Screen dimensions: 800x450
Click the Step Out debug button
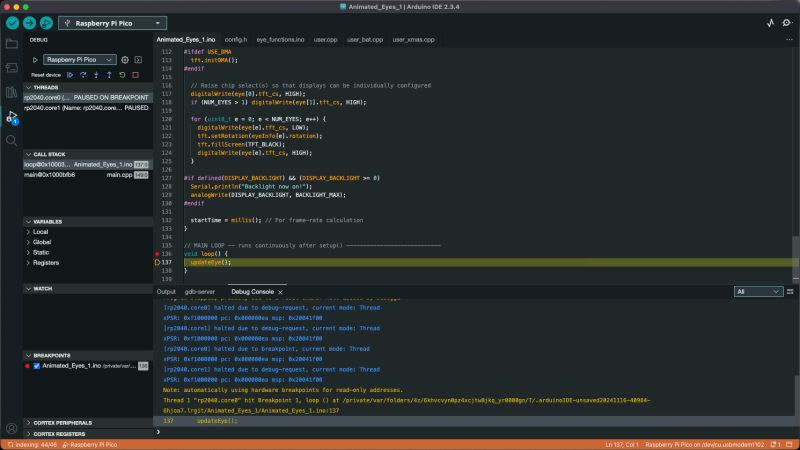[x=109, y=75]
